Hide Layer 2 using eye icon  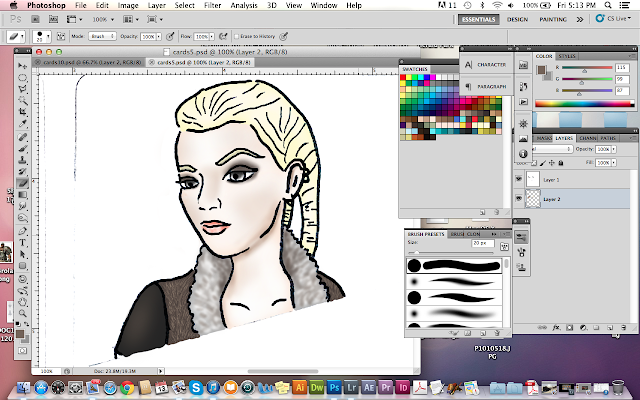519,198
